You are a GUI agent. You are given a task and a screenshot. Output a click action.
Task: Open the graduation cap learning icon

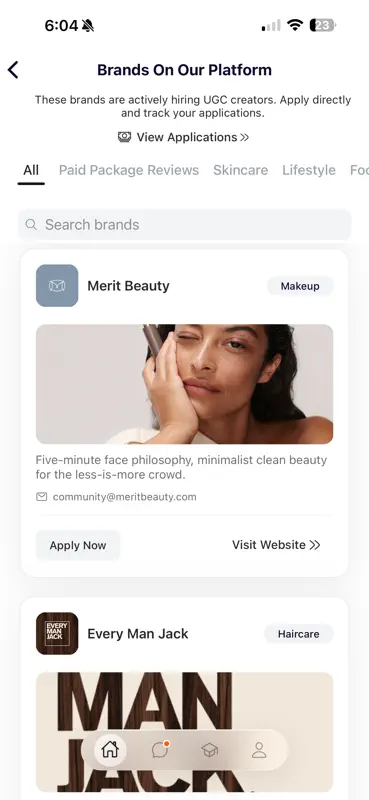[x=210, y=750]
